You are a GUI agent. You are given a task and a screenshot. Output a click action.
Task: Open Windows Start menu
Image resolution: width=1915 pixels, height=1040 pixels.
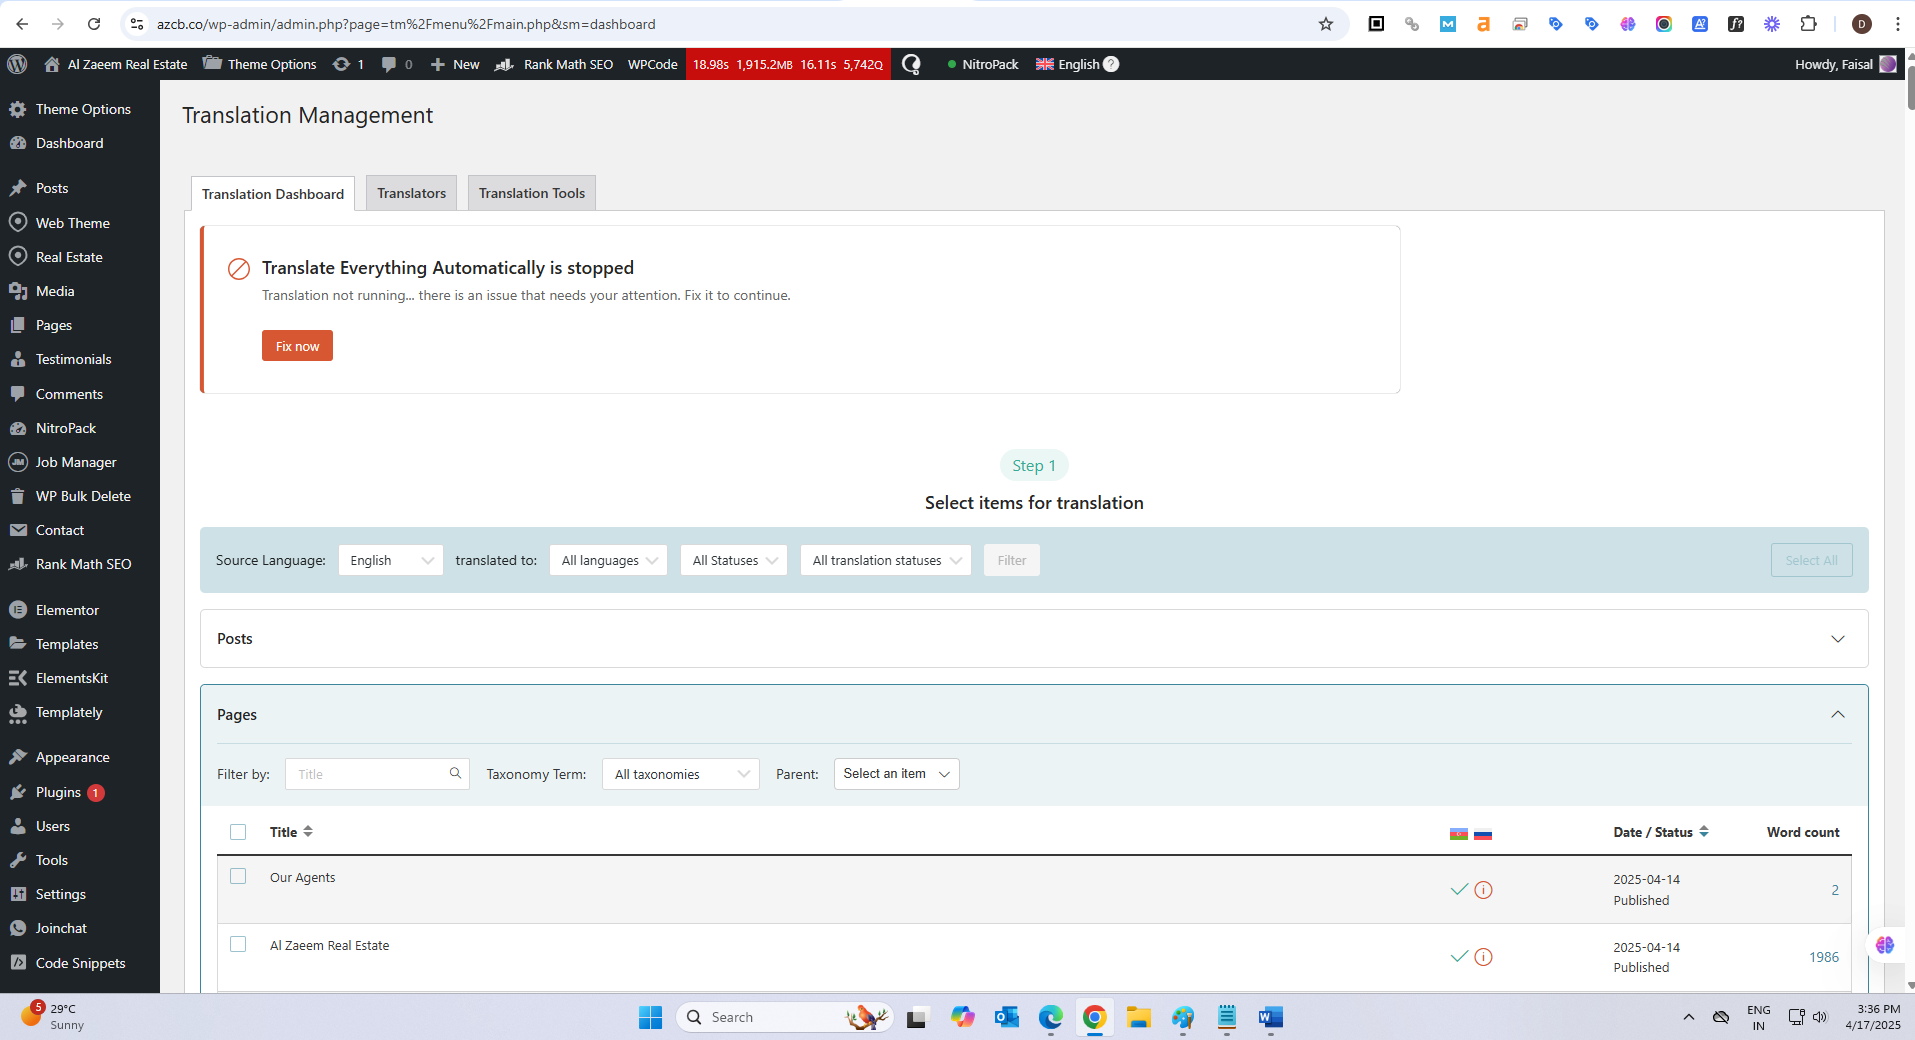pyautogui.click(x=650, y=1017)
